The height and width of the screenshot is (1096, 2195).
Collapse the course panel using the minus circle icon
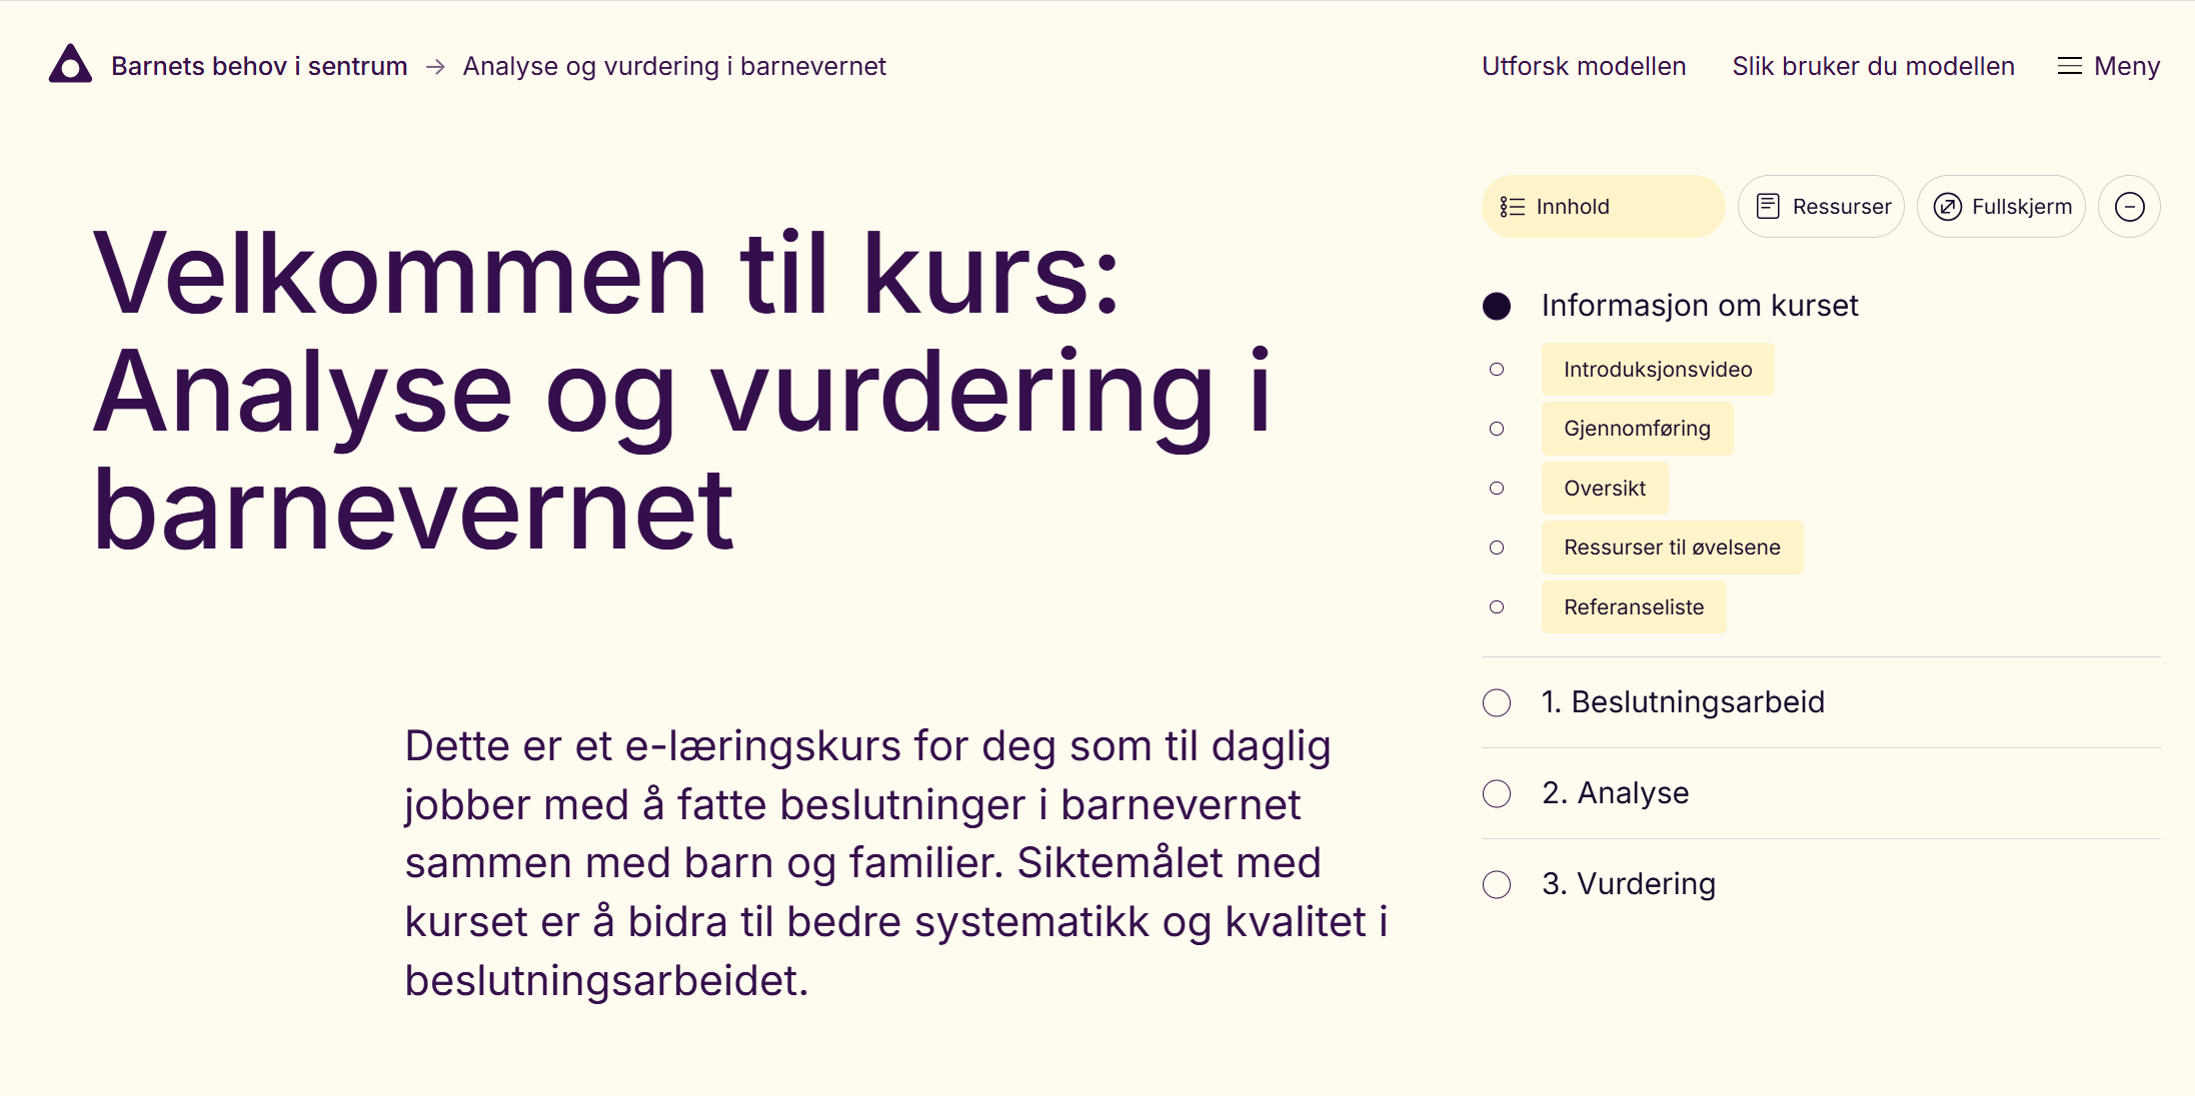coord(2129,206)
